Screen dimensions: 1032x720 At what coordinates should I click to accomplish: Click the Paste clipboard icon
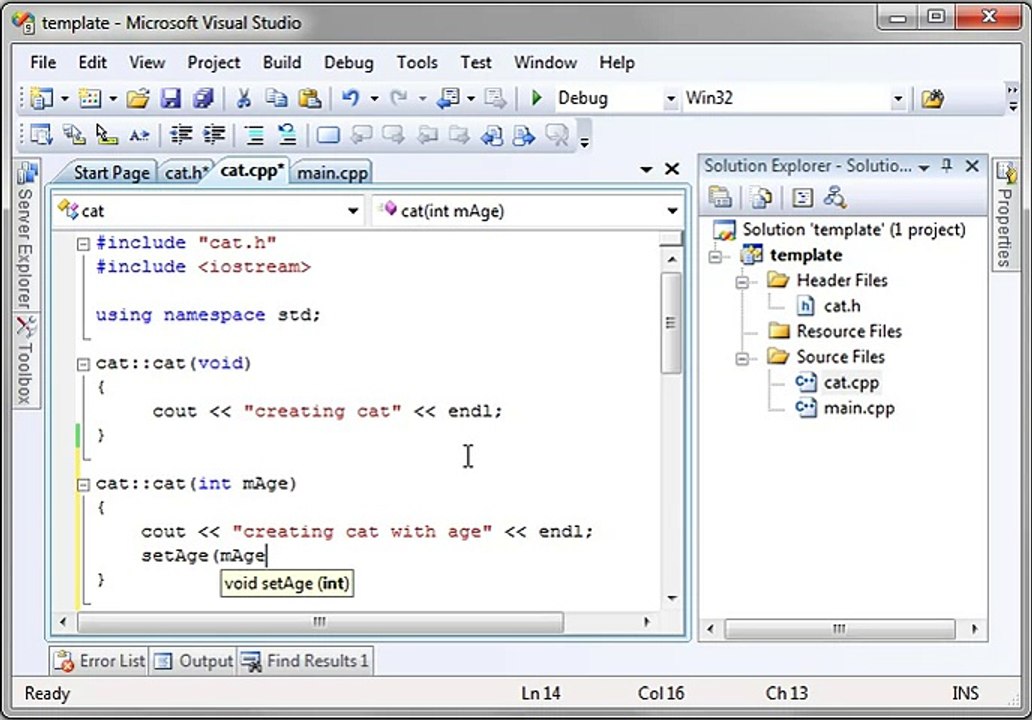pos(309,99)
